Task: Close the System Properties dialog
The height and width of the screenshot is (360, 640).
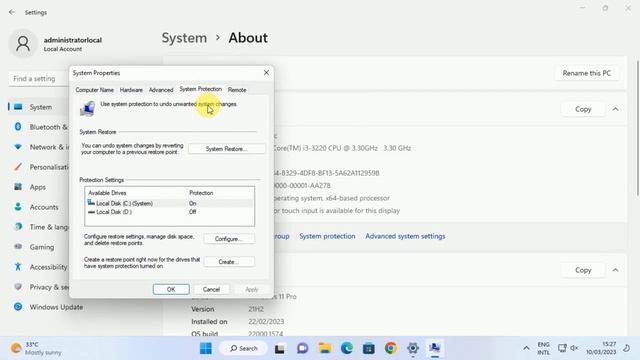Action: 266,73
